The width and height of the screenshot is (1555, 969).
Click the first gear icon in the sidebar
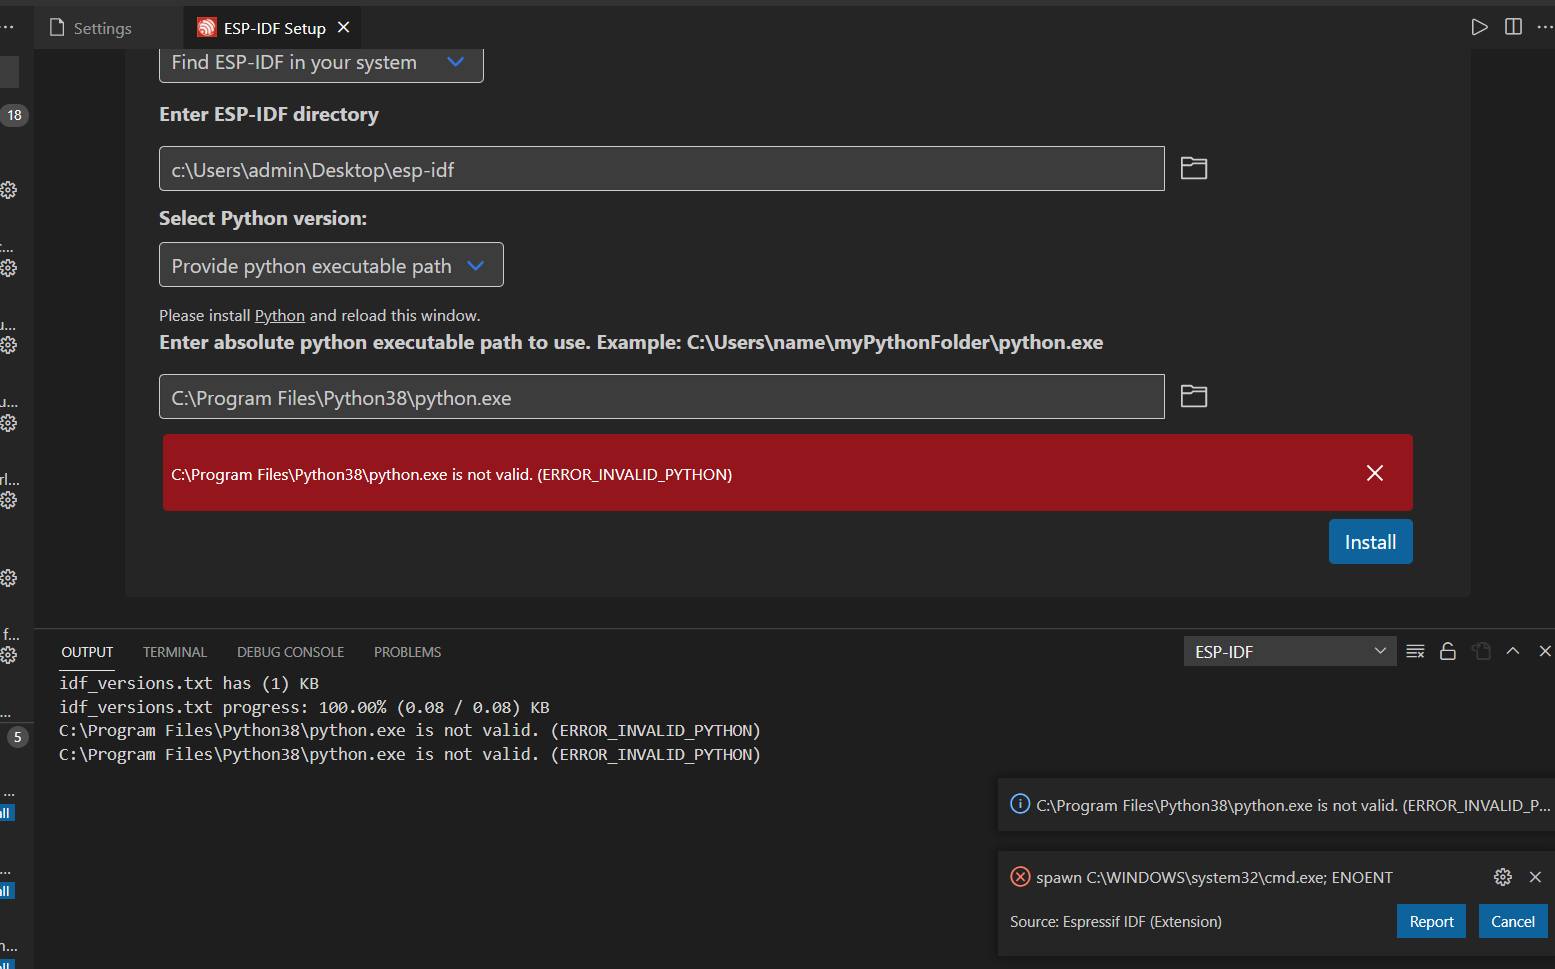point(9,190)
